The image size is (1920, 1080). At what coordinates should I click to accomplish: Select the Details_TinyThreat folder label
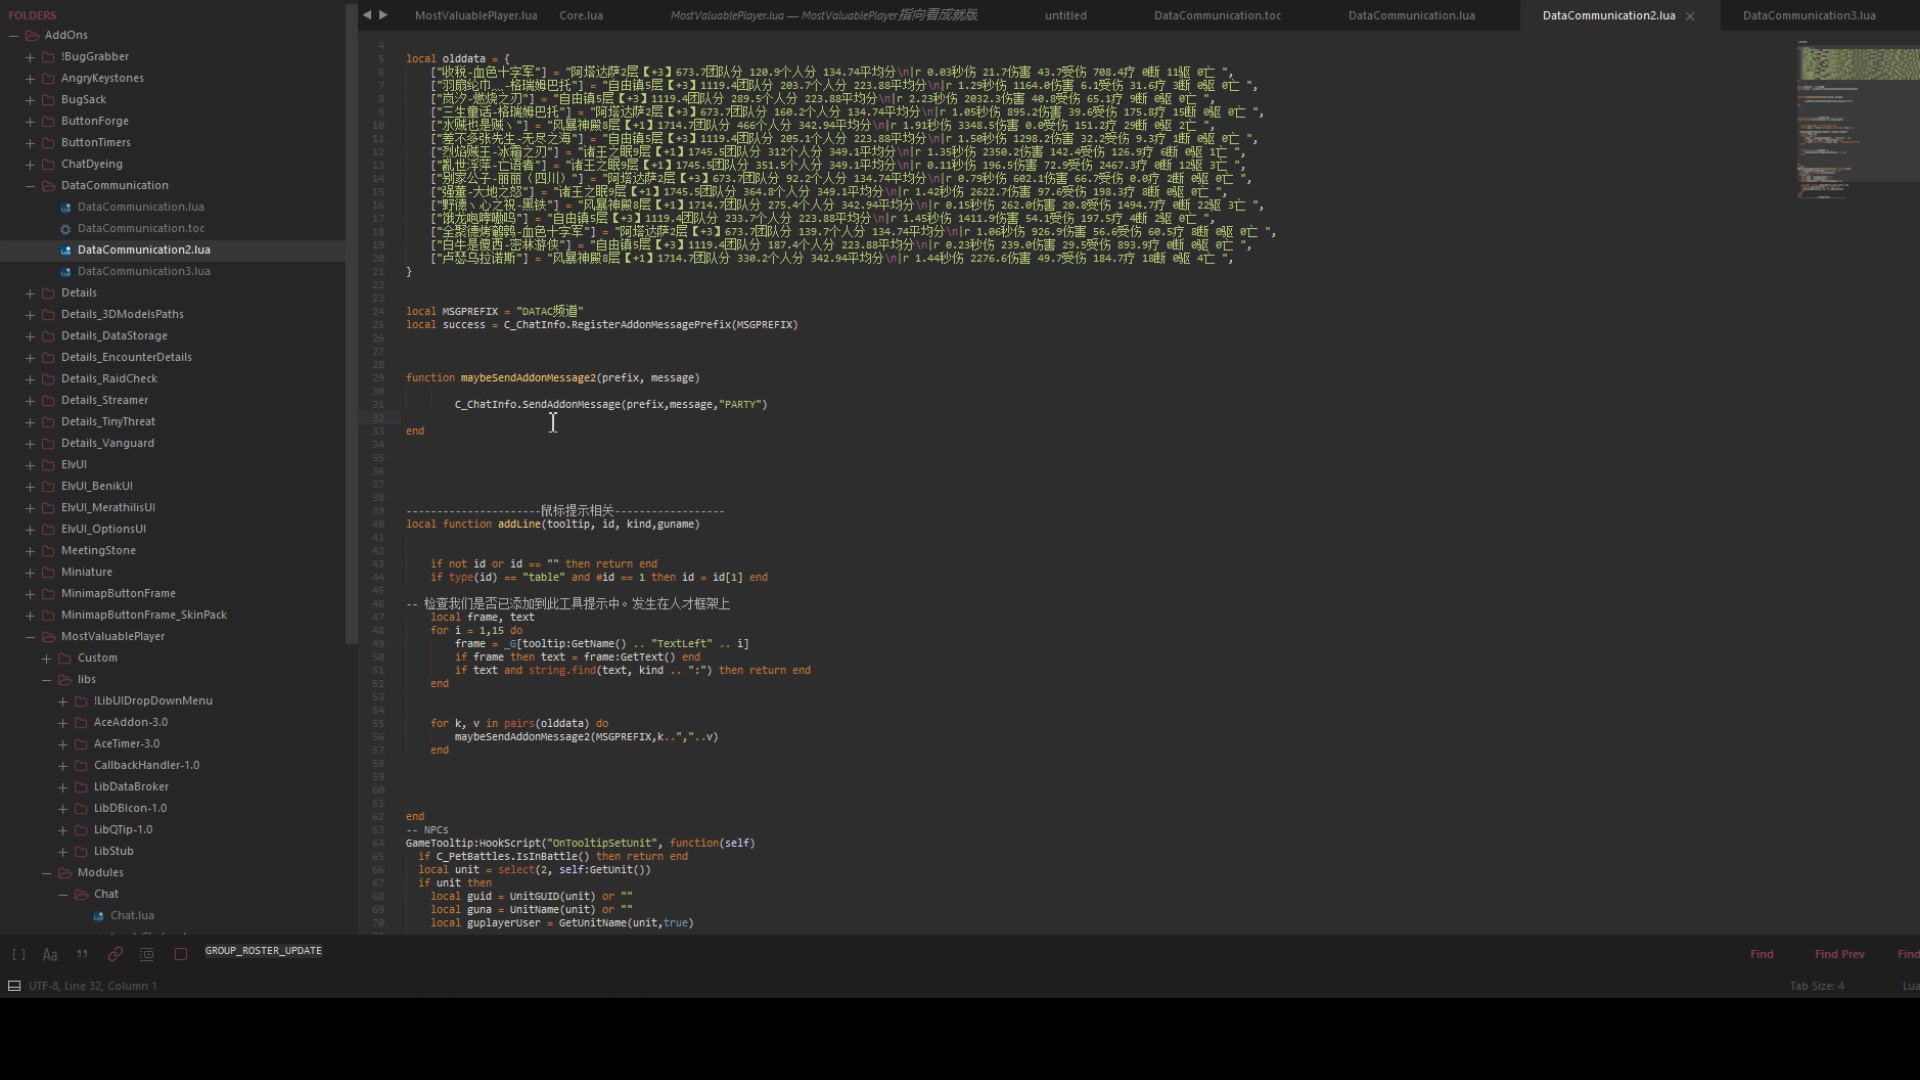coord(108,422)
